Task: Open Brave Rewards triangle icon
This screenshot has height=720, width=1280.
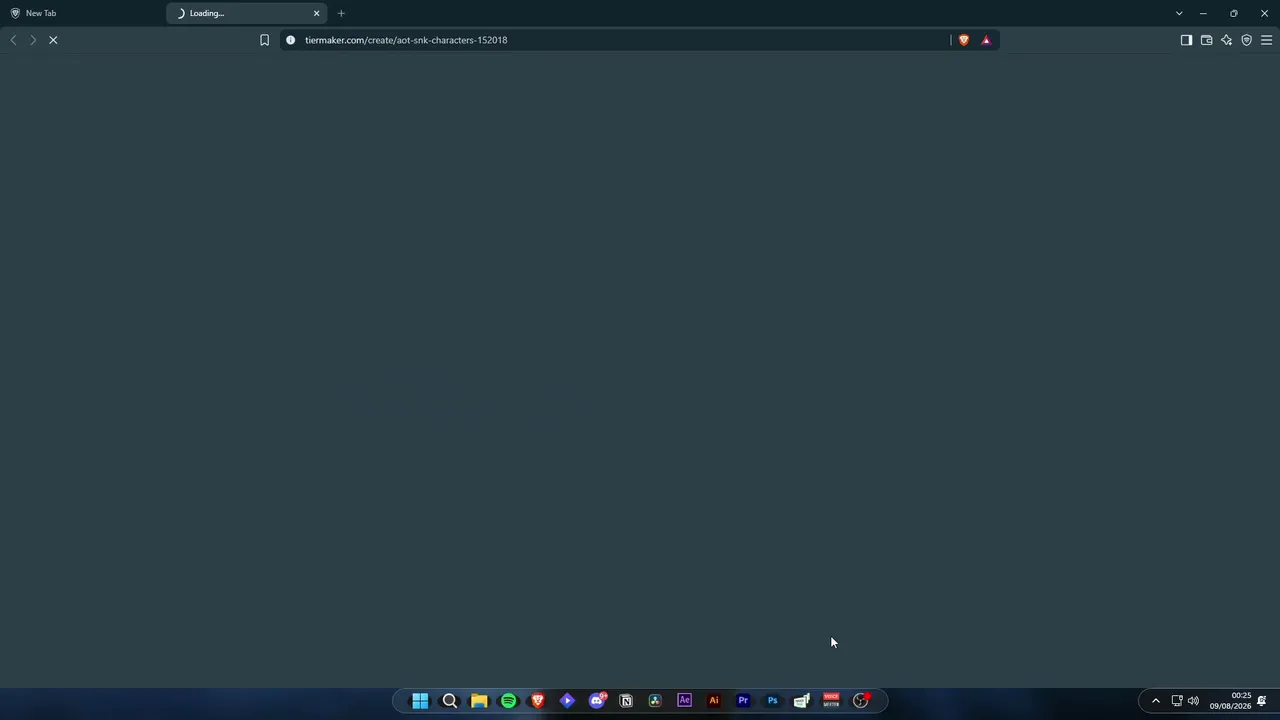Action: pos(986,40)
